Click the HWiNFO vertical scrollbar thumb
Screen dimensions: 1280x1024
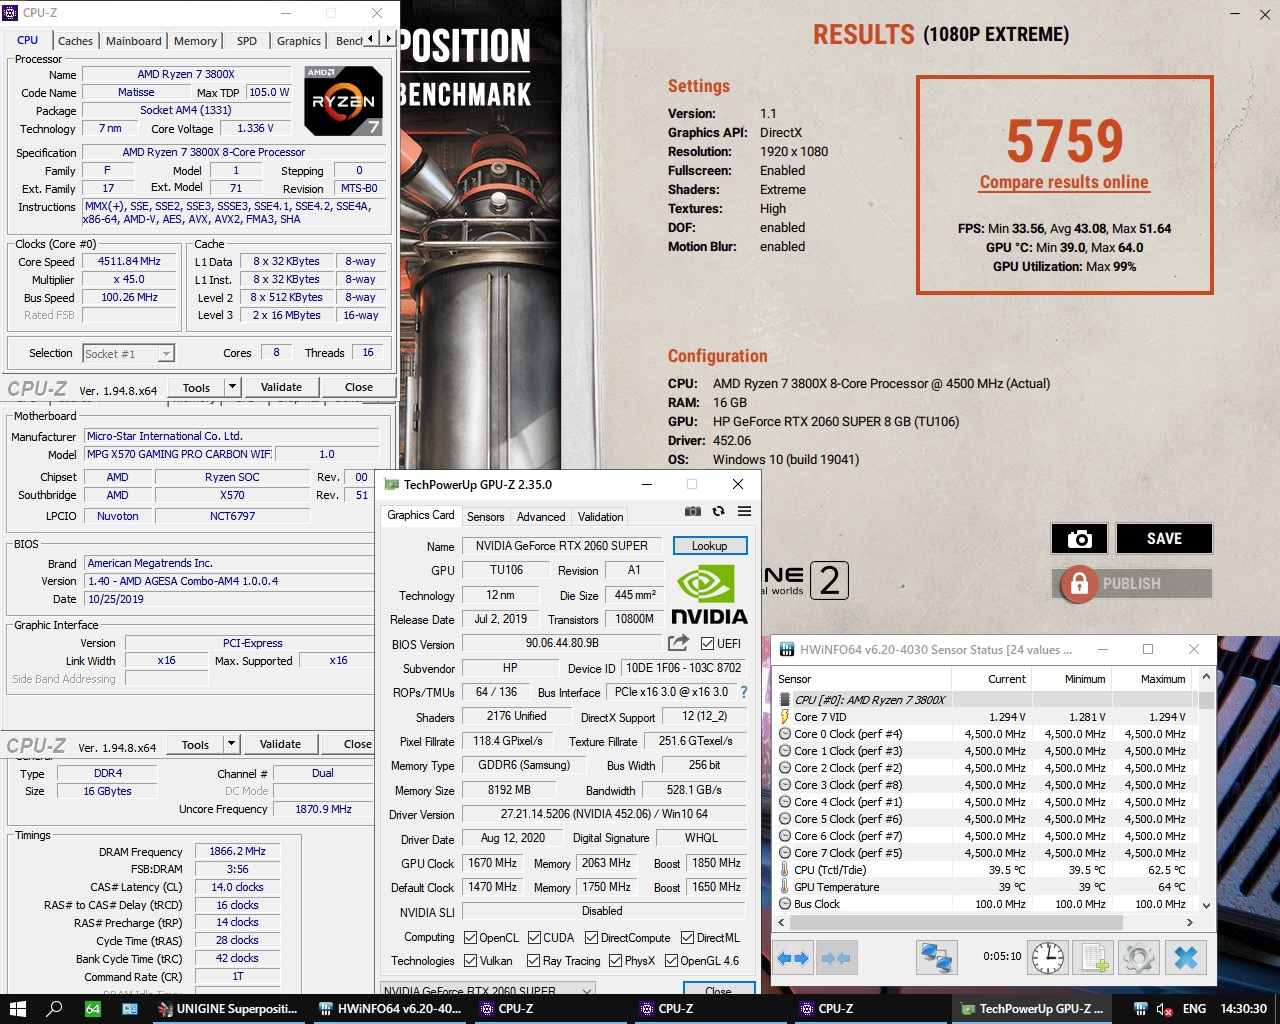(1206, 698)
